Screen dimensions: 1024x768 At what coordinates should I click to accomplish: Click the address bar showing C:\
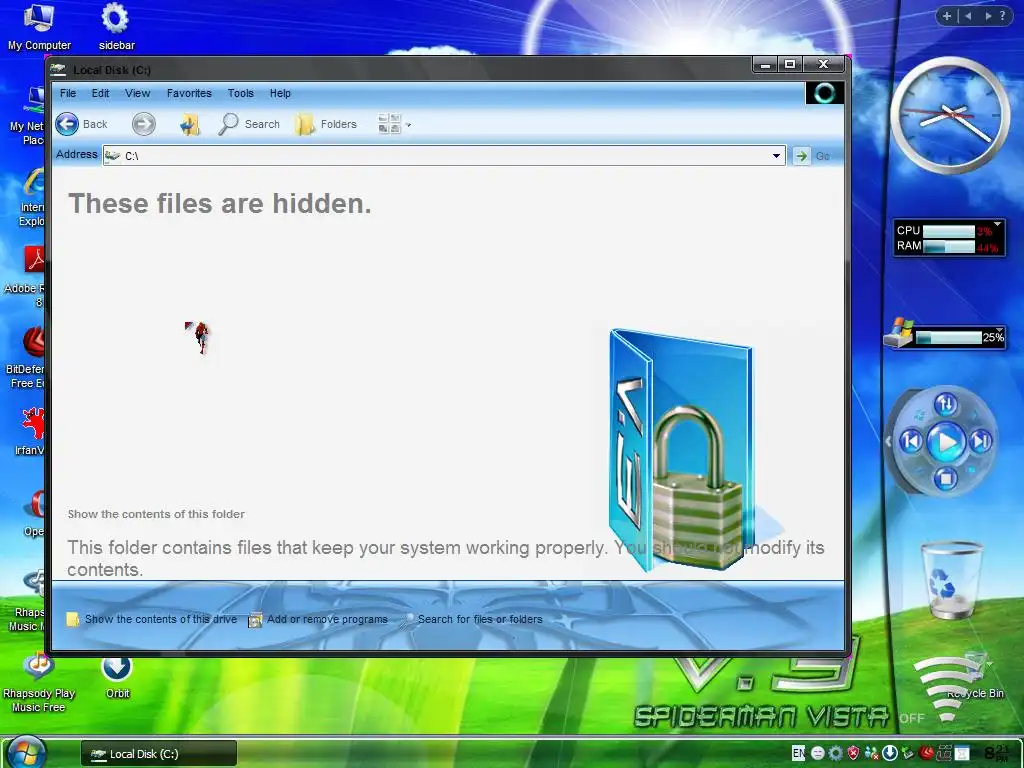pyautogui.click(x=444, y=155)
